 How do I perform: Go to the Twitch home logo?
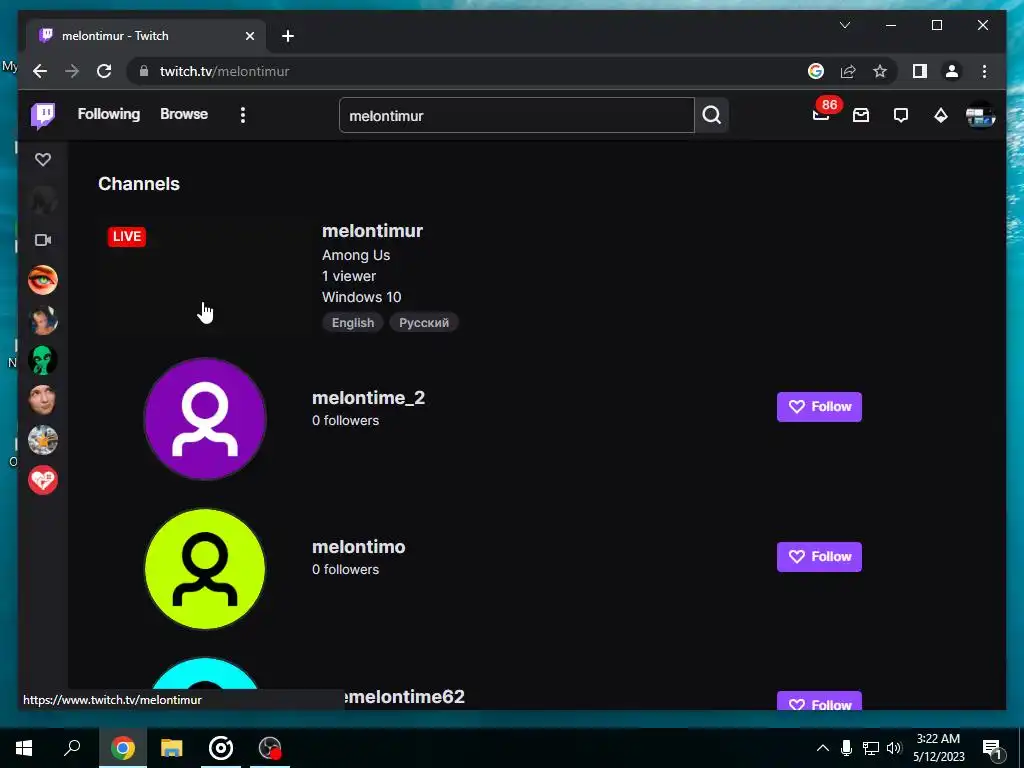43,116
